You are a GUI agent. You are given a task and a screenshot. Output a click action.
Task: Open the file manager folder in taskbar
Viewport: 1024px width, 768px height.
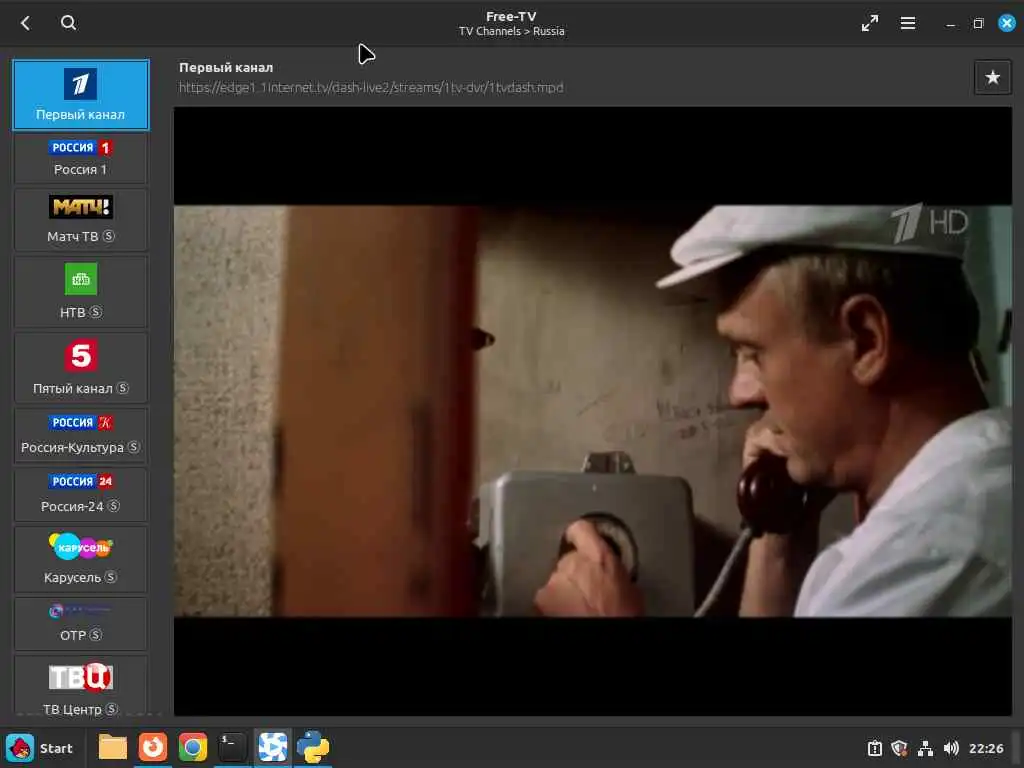(x=112, y=748)
